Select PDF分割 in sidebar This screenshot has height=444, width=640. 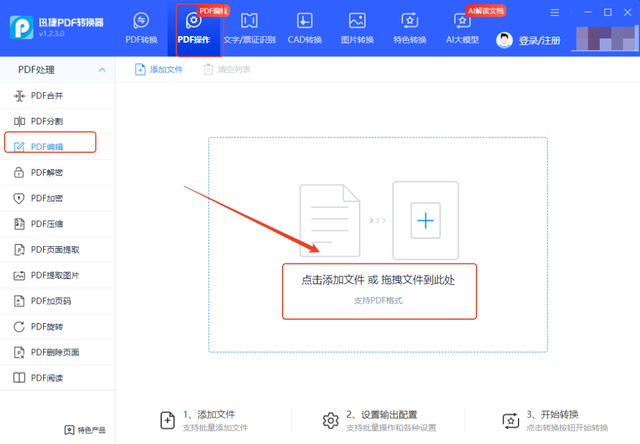[58, 121]
